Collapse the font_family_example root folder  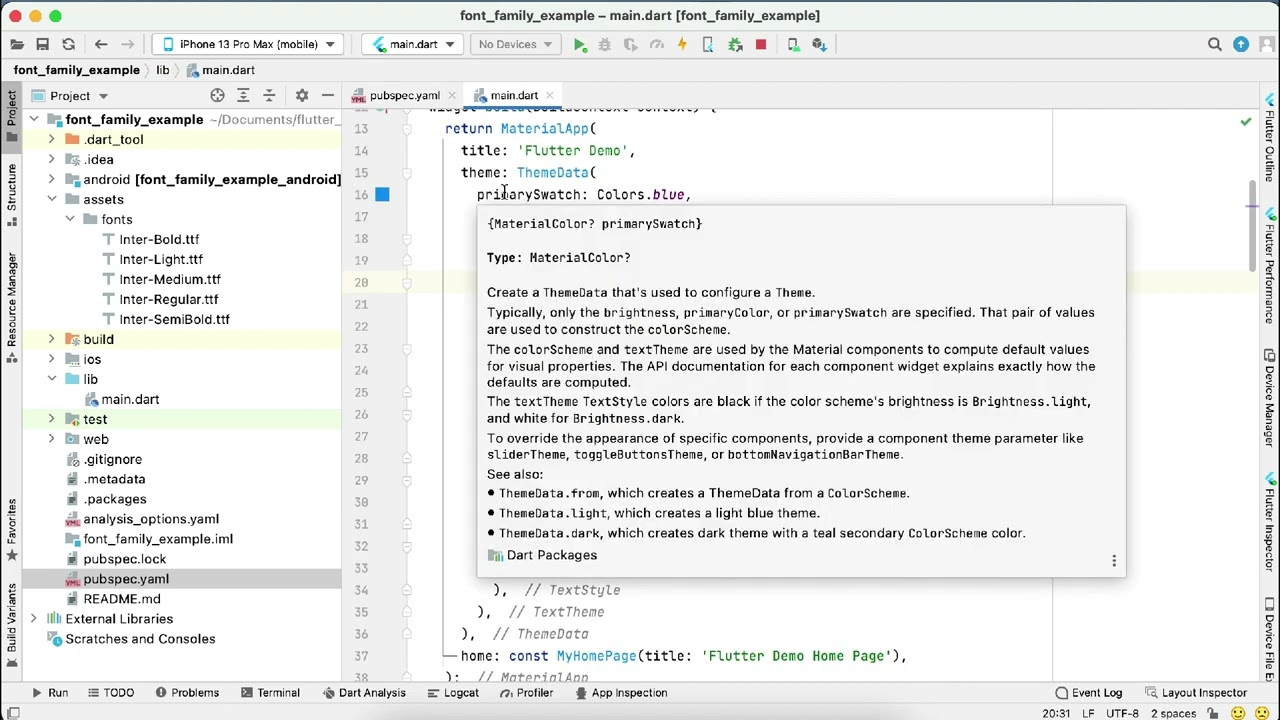[34, 119]
